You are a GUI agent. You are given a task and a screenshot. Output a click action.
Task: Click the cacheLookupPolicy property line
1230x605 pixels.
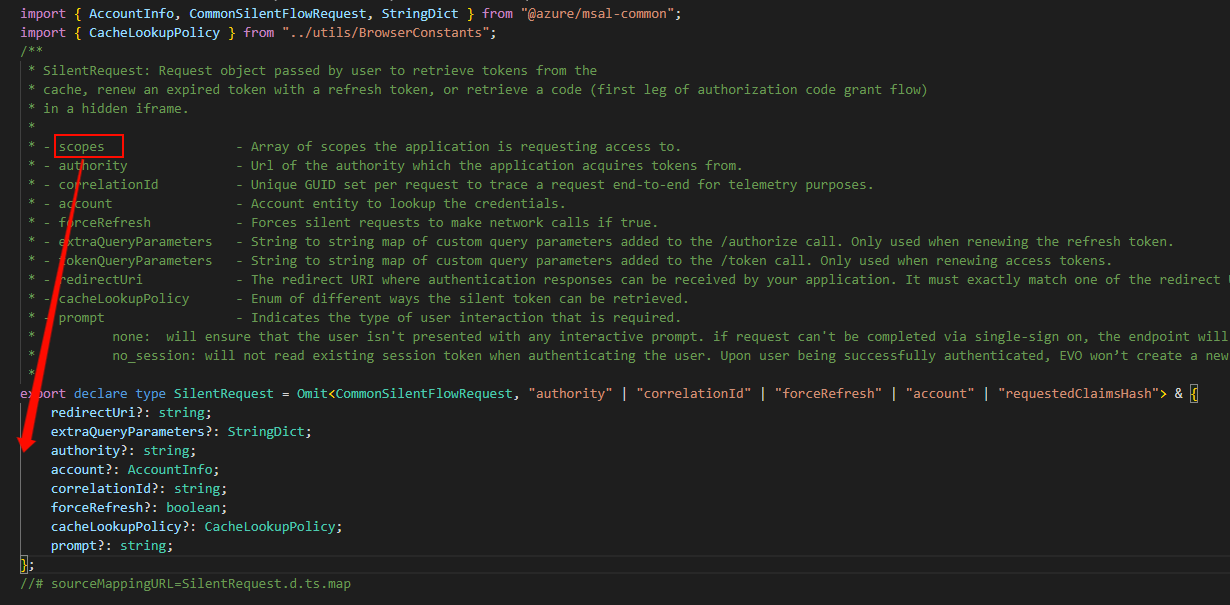(120, 526)
